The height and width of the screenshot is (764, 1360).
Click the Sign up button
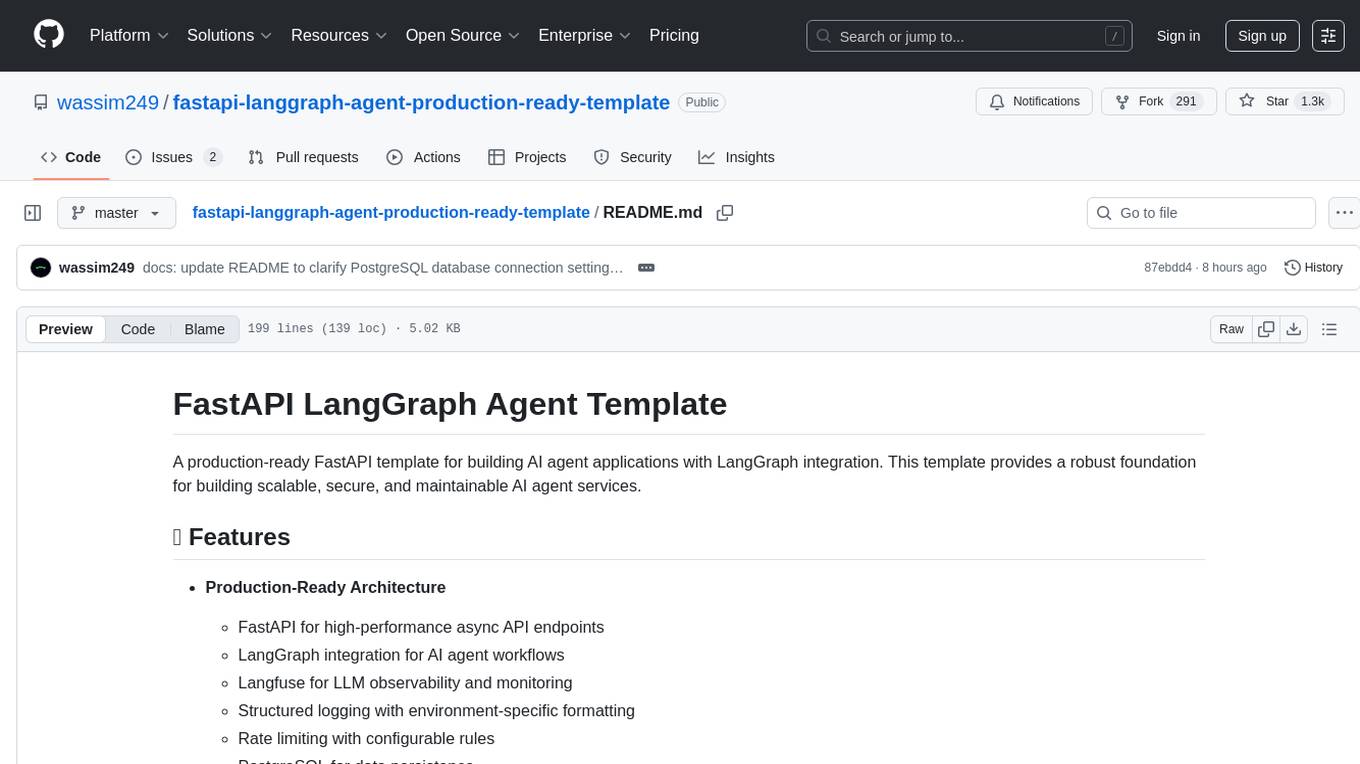[x=1262, y=35]
